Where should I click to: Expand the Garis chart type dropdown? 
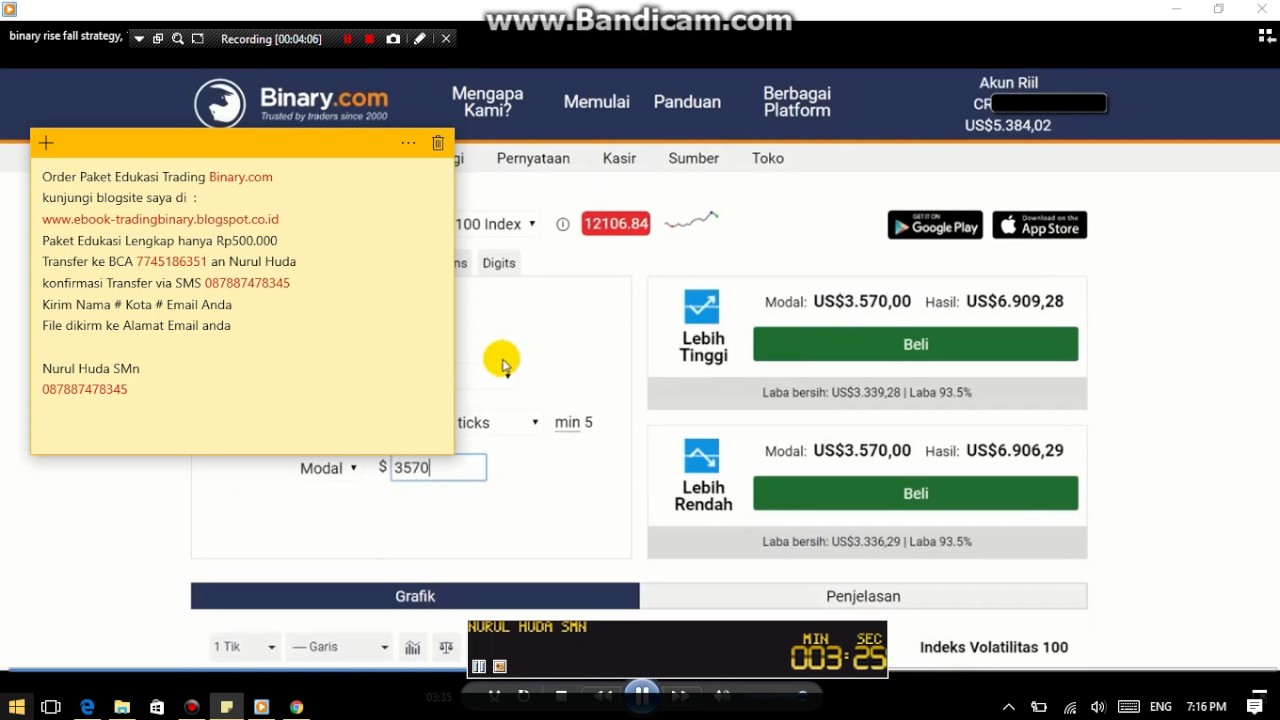coord(340,647)
